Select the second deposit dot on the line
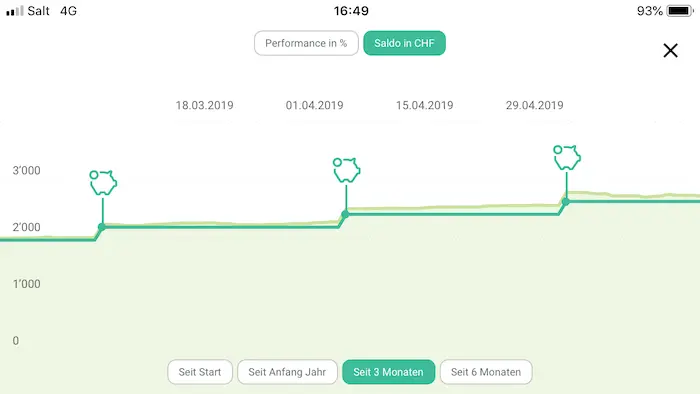Viewport: 700px width, 394px height. 345,215
